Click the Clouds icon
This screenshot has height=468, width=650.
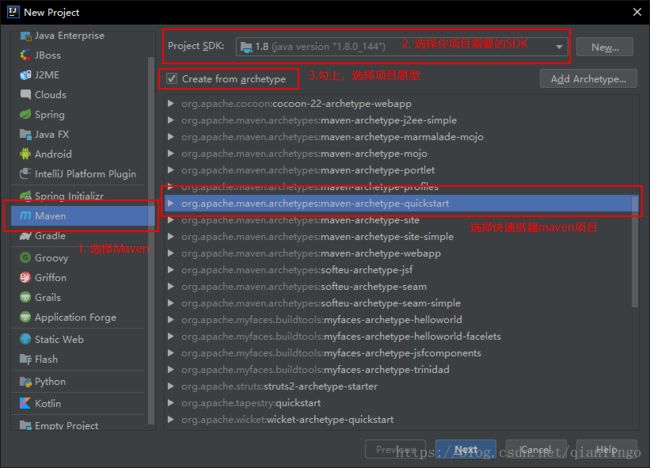(x=25, y=95)
